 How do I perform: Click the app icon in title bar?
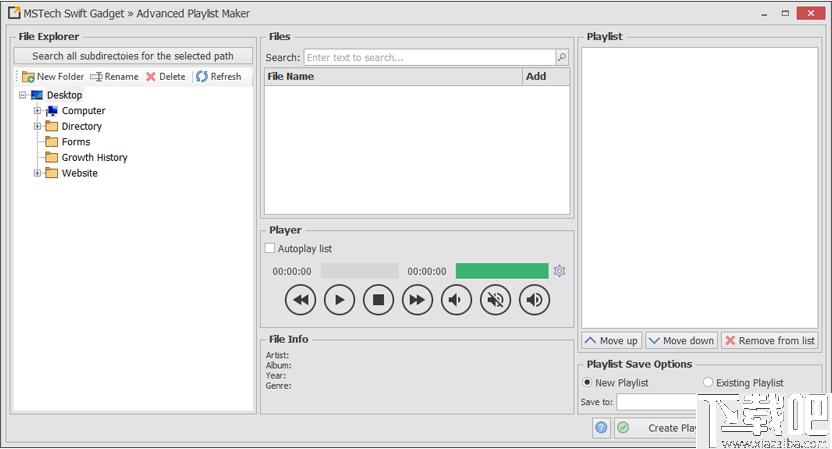pos(14,13)
